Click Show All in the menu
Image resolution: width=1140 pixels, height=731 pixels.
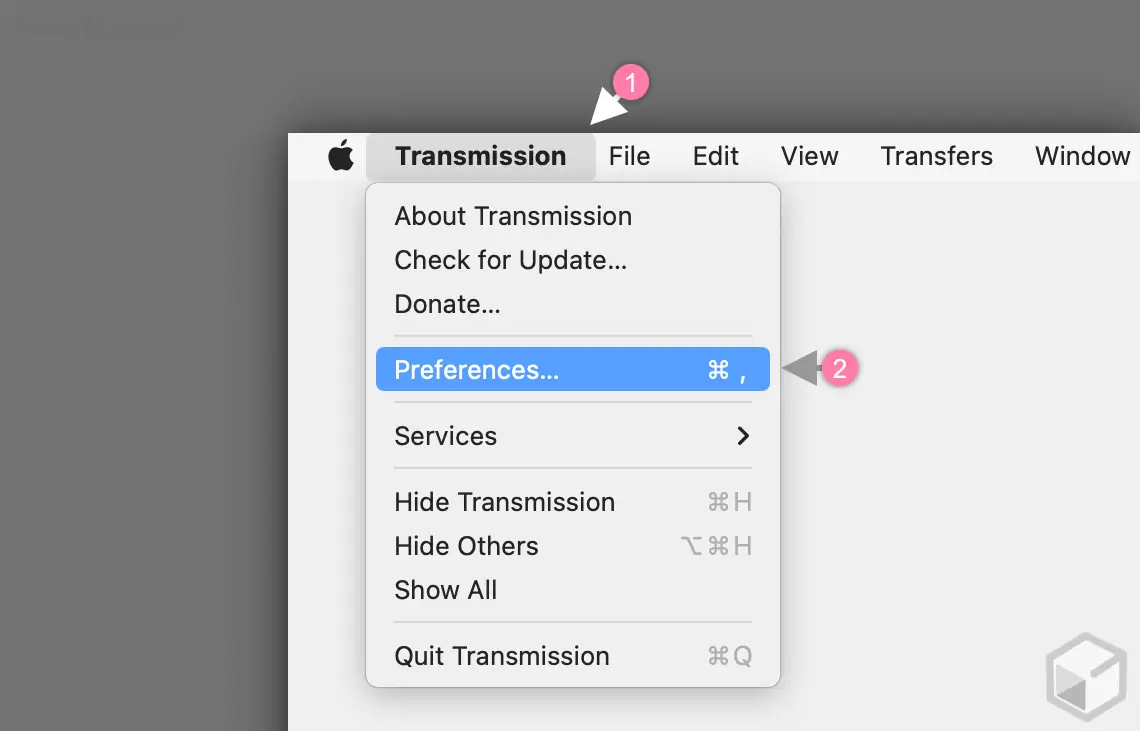pos(445,590)
